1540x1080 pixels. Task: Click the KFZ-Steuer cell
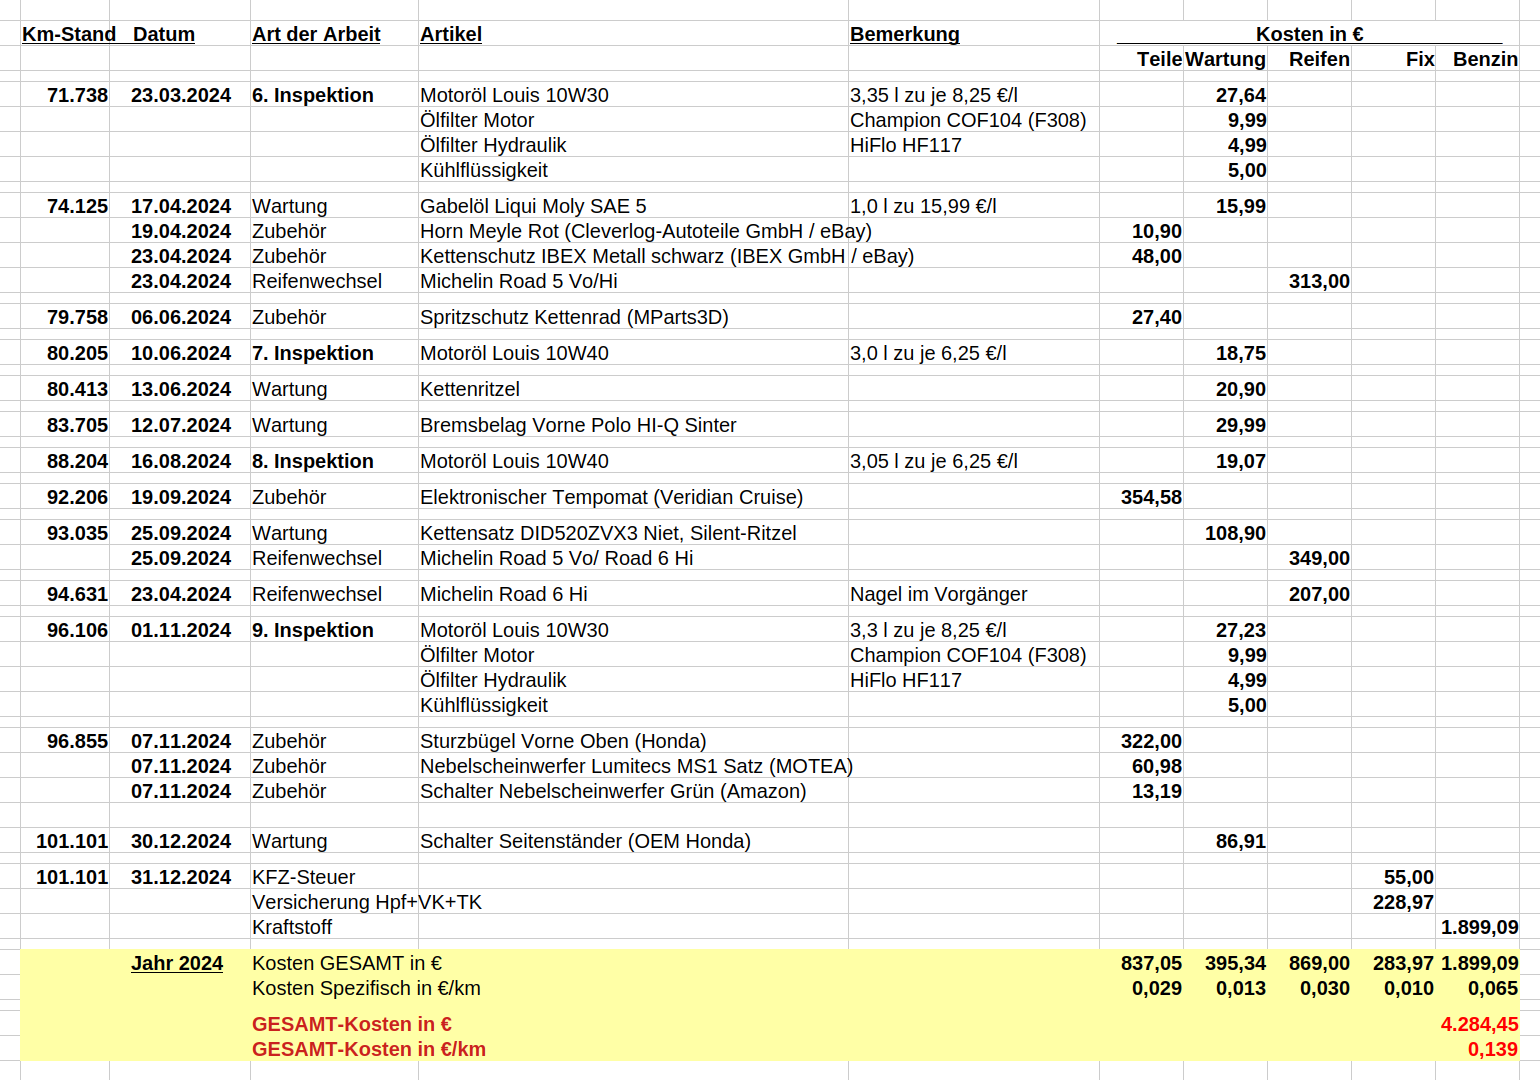tap(304, 877)
